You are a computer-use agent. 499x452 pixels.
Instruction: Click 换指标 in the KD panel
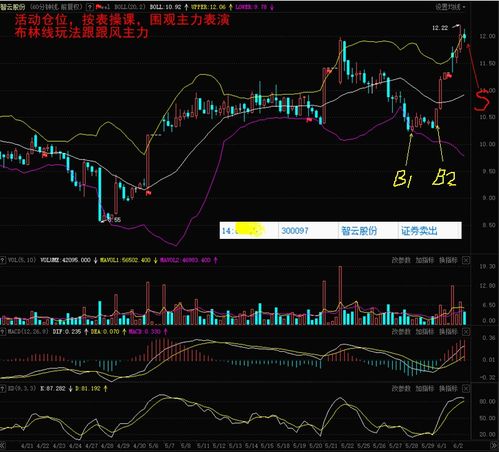pos(448,389)
